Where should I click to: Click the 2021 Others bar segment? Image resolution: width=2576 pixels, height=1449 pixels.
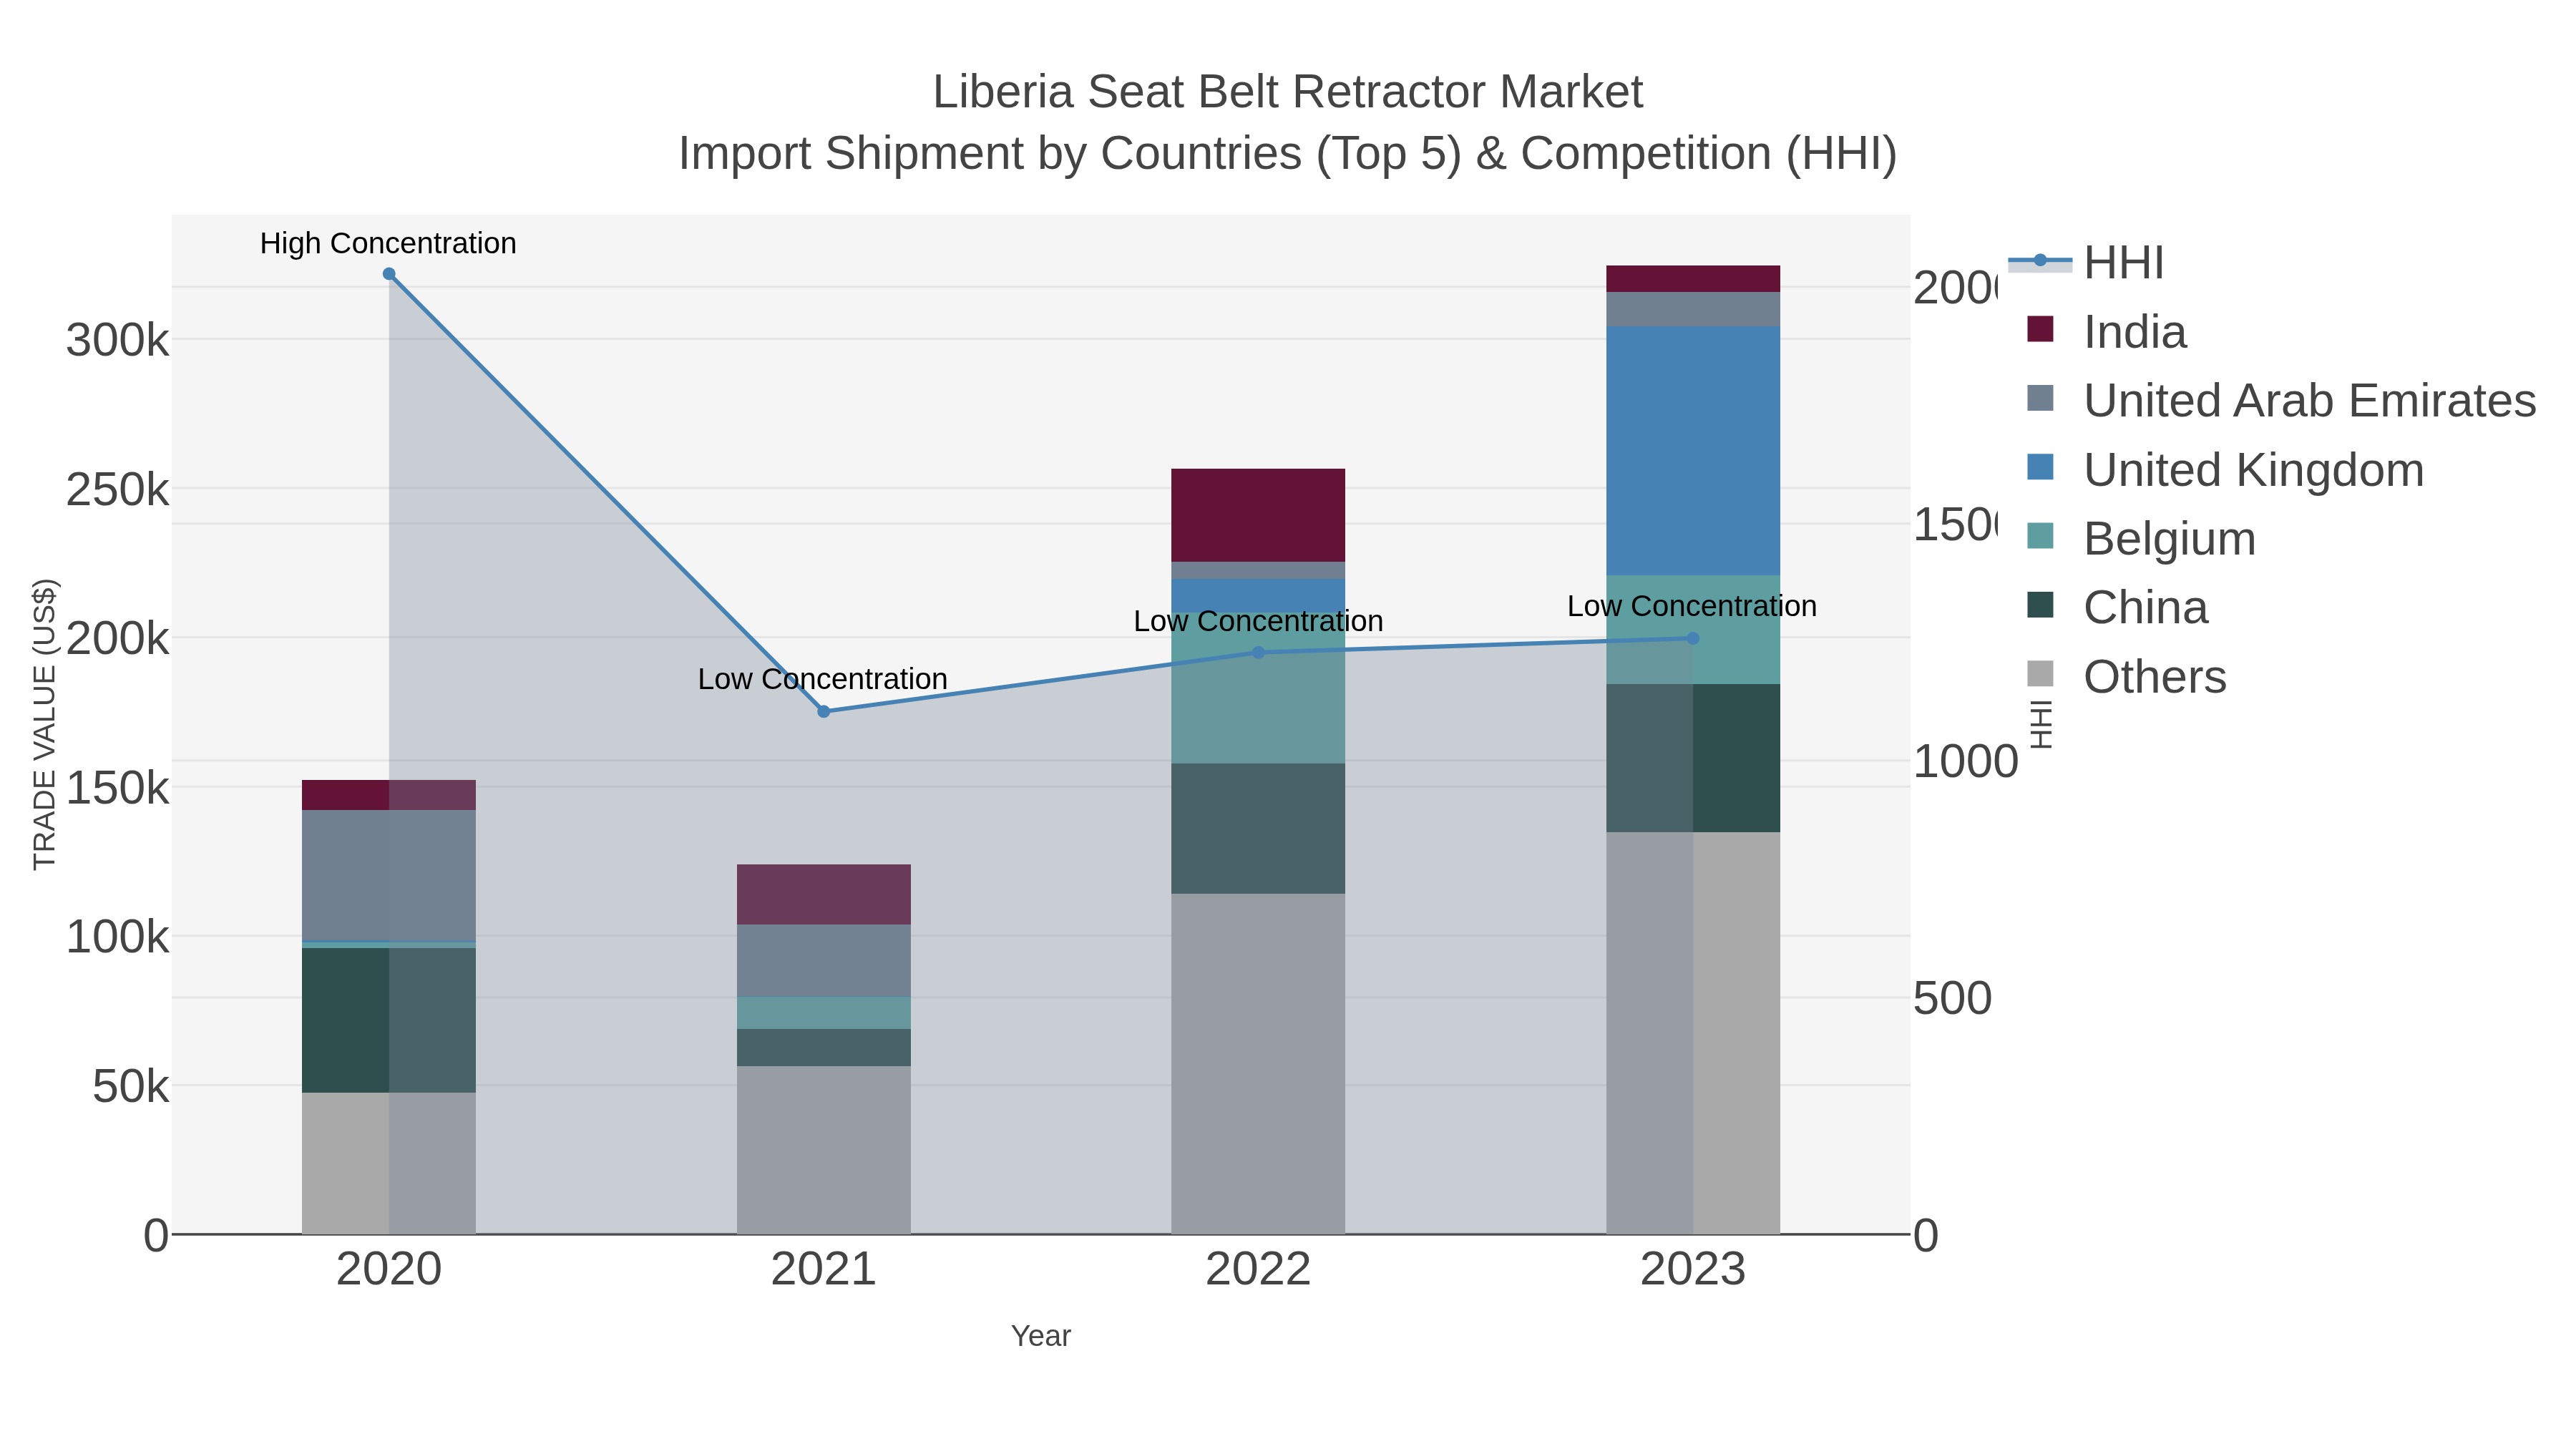point(824,1150)
